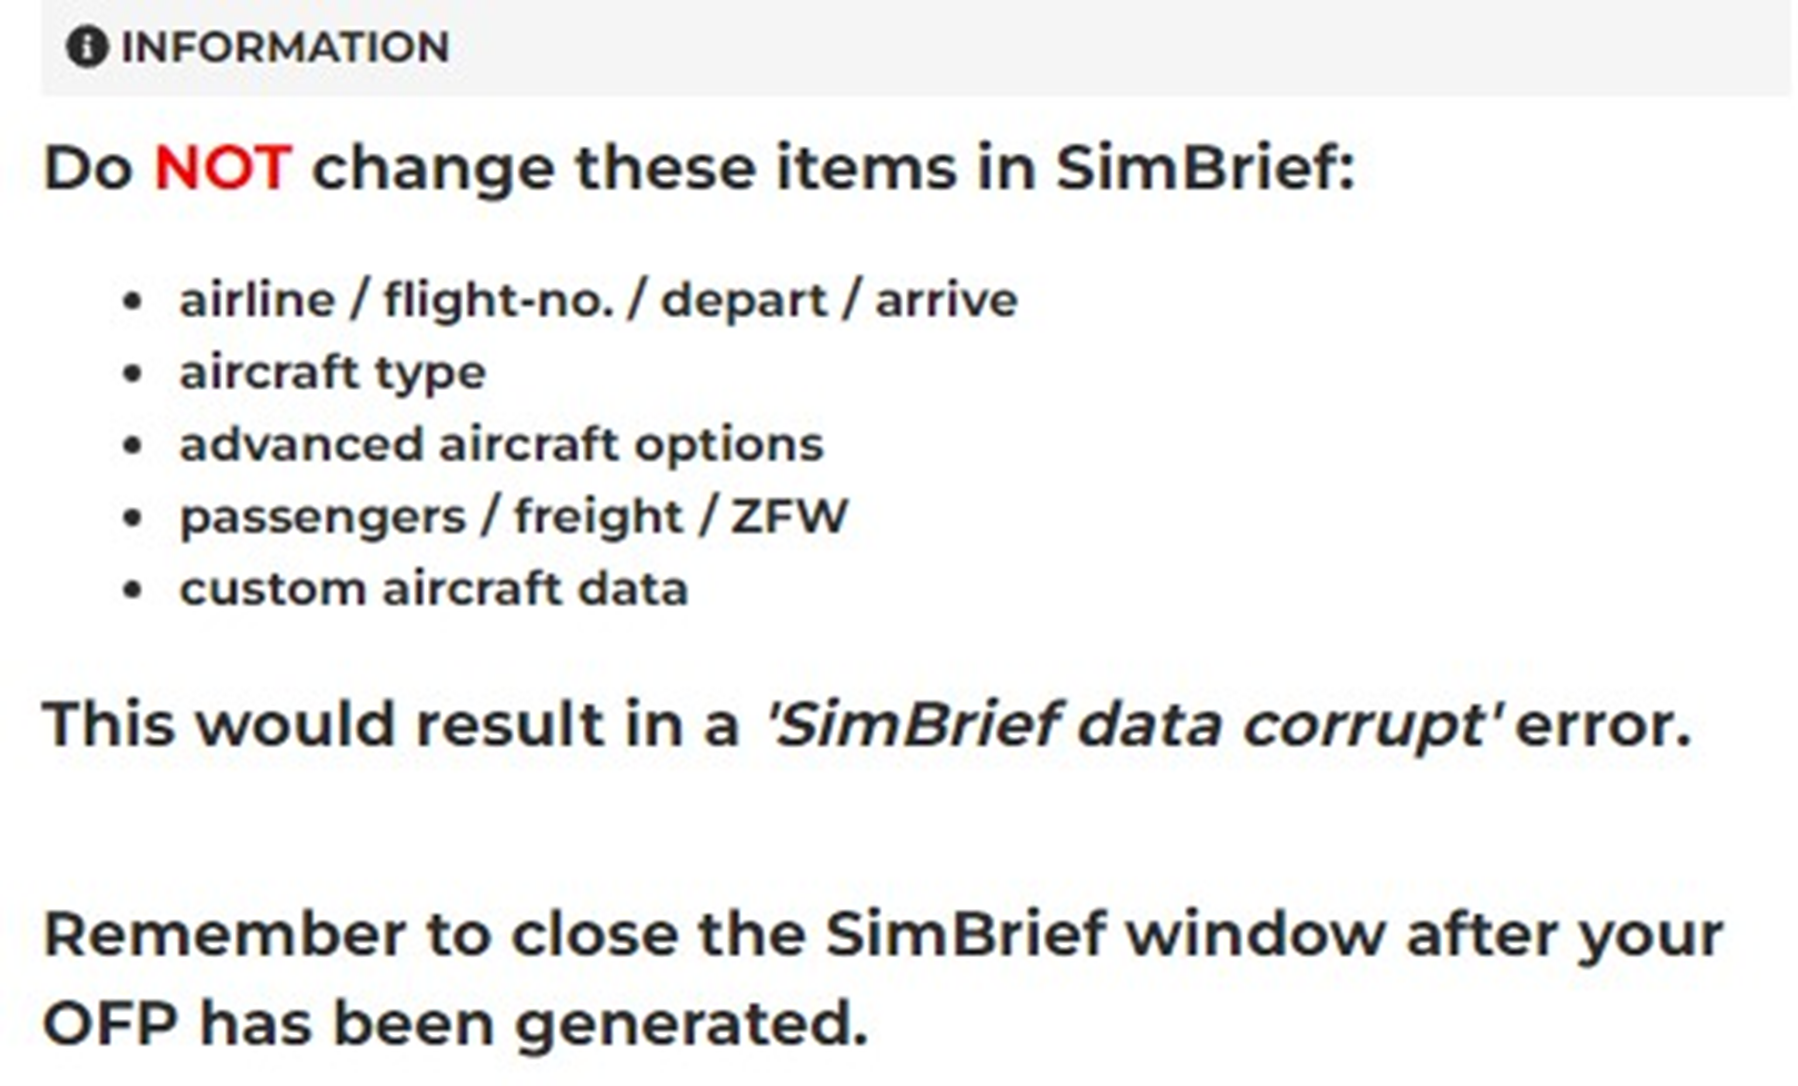Click the bullet point before 'aircraft type'
The height and width of the screenshot is (1086, 1798).
tap(132, 373)
